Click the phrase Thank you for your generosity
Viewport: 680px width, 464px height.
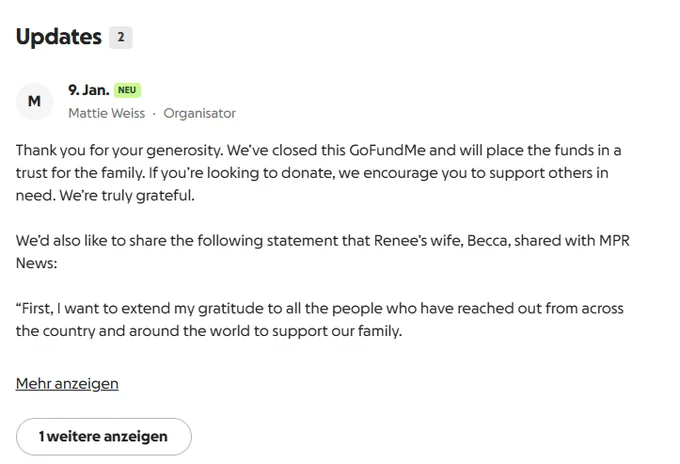120,150
